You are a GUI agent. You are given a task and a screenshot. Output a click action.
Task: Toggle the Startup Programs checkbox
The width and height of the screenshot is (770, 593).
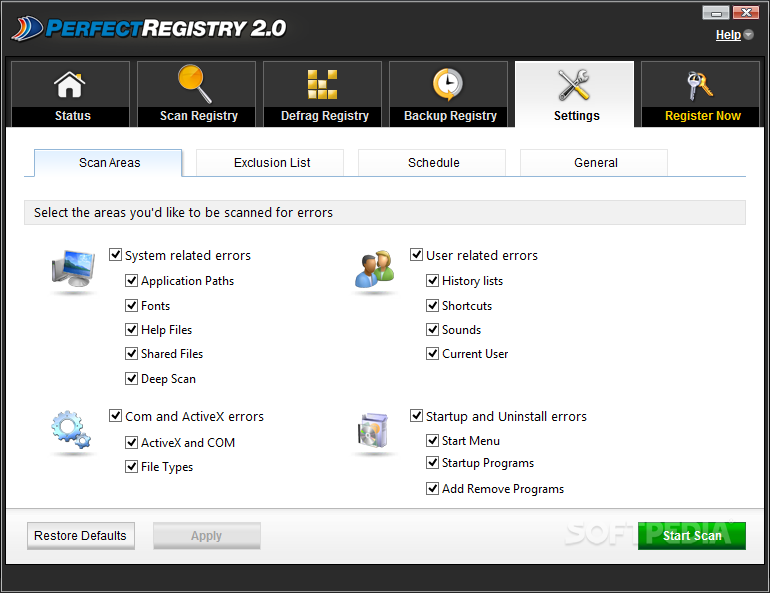[433, 462]
